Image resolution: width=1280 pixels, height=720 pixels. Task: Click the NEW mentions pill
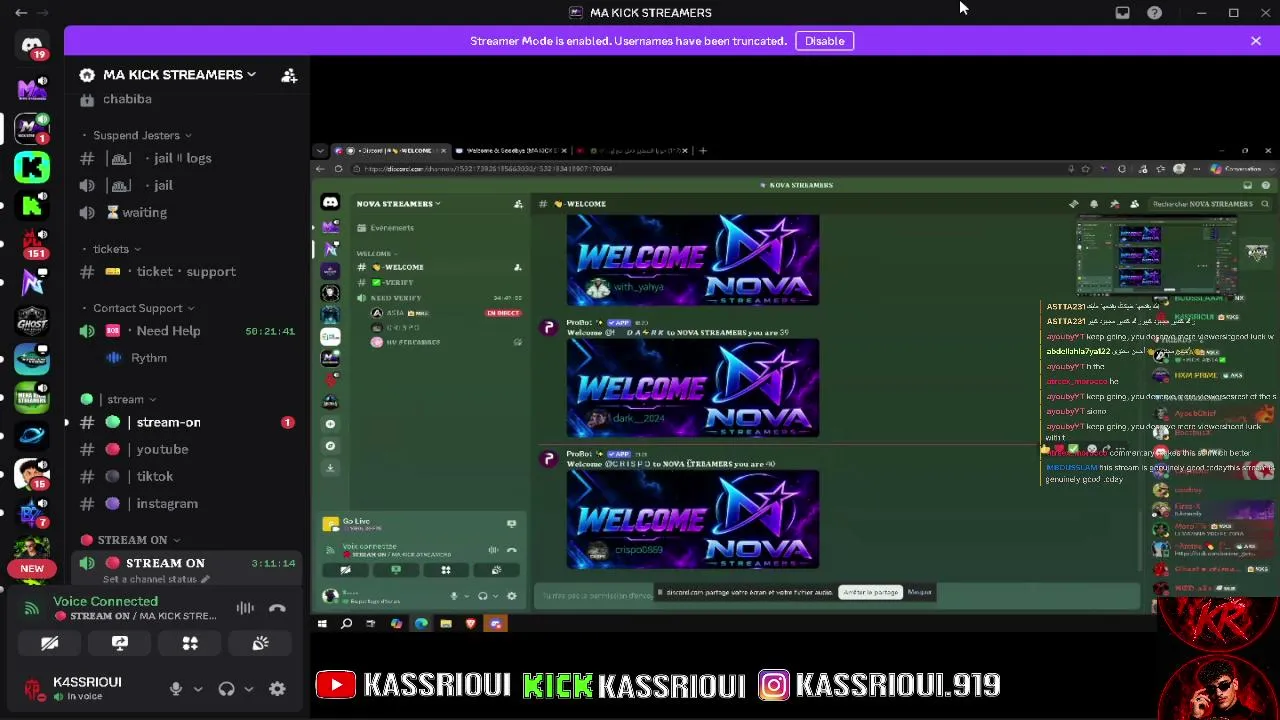pyautogui.click(x=32, y=569)
